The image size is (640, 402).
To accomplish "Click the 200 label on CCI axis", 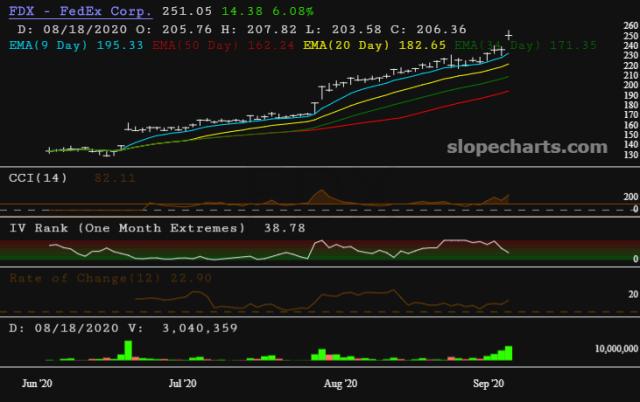I will tap(631, 197).
